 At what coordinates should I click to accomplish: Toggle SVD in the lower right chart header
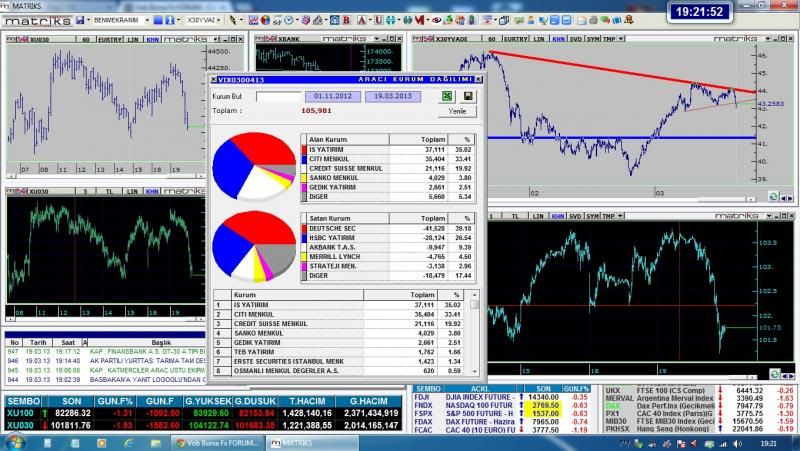(576, 216)
